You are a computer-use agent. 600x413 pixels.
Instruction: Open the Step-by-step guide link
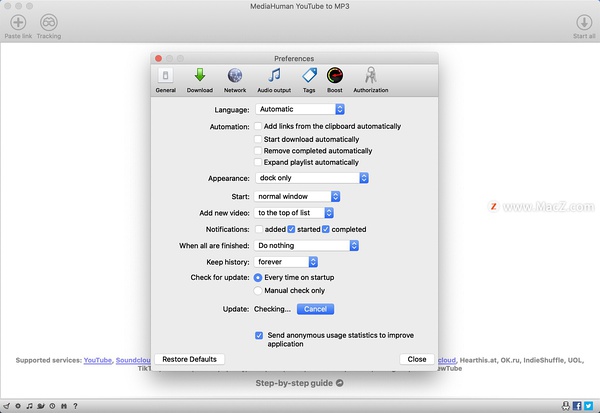299,383
